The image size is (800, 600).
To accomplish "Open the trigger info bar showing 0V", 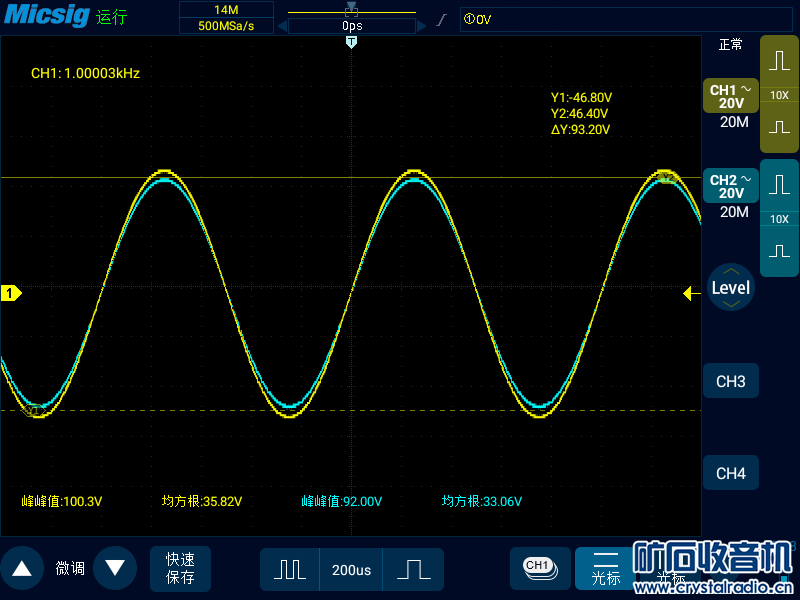I will [x=626, y=19].
